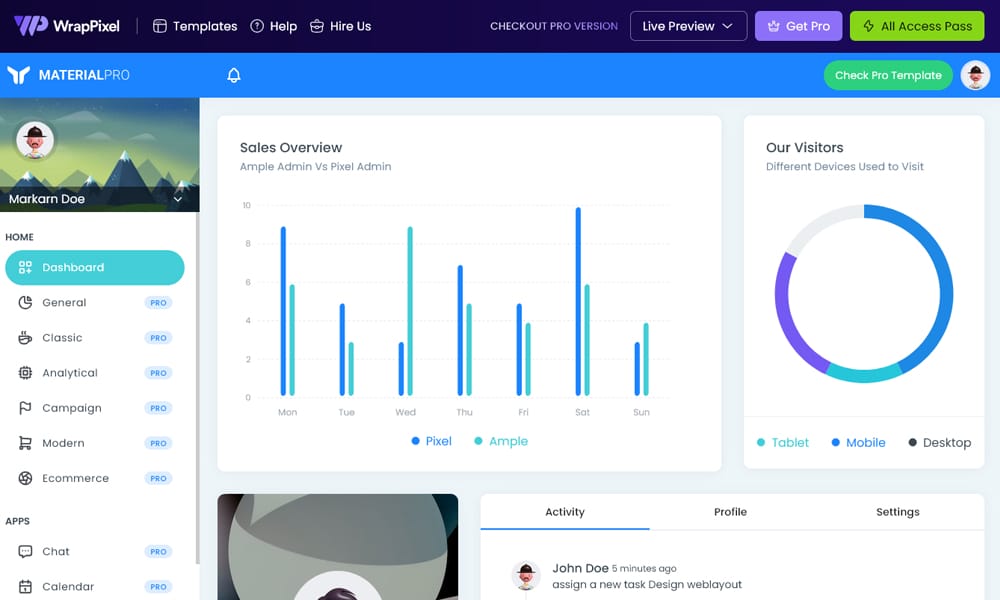Viewport: 1000px width, 600px height.
Task: Click the teal Tablet donut segment
Action: click(864, 374)
